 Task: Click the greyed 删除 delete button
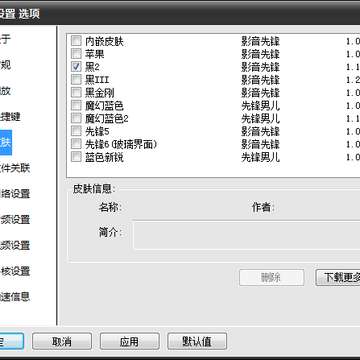pyautogui.click(x=271, y=278)
